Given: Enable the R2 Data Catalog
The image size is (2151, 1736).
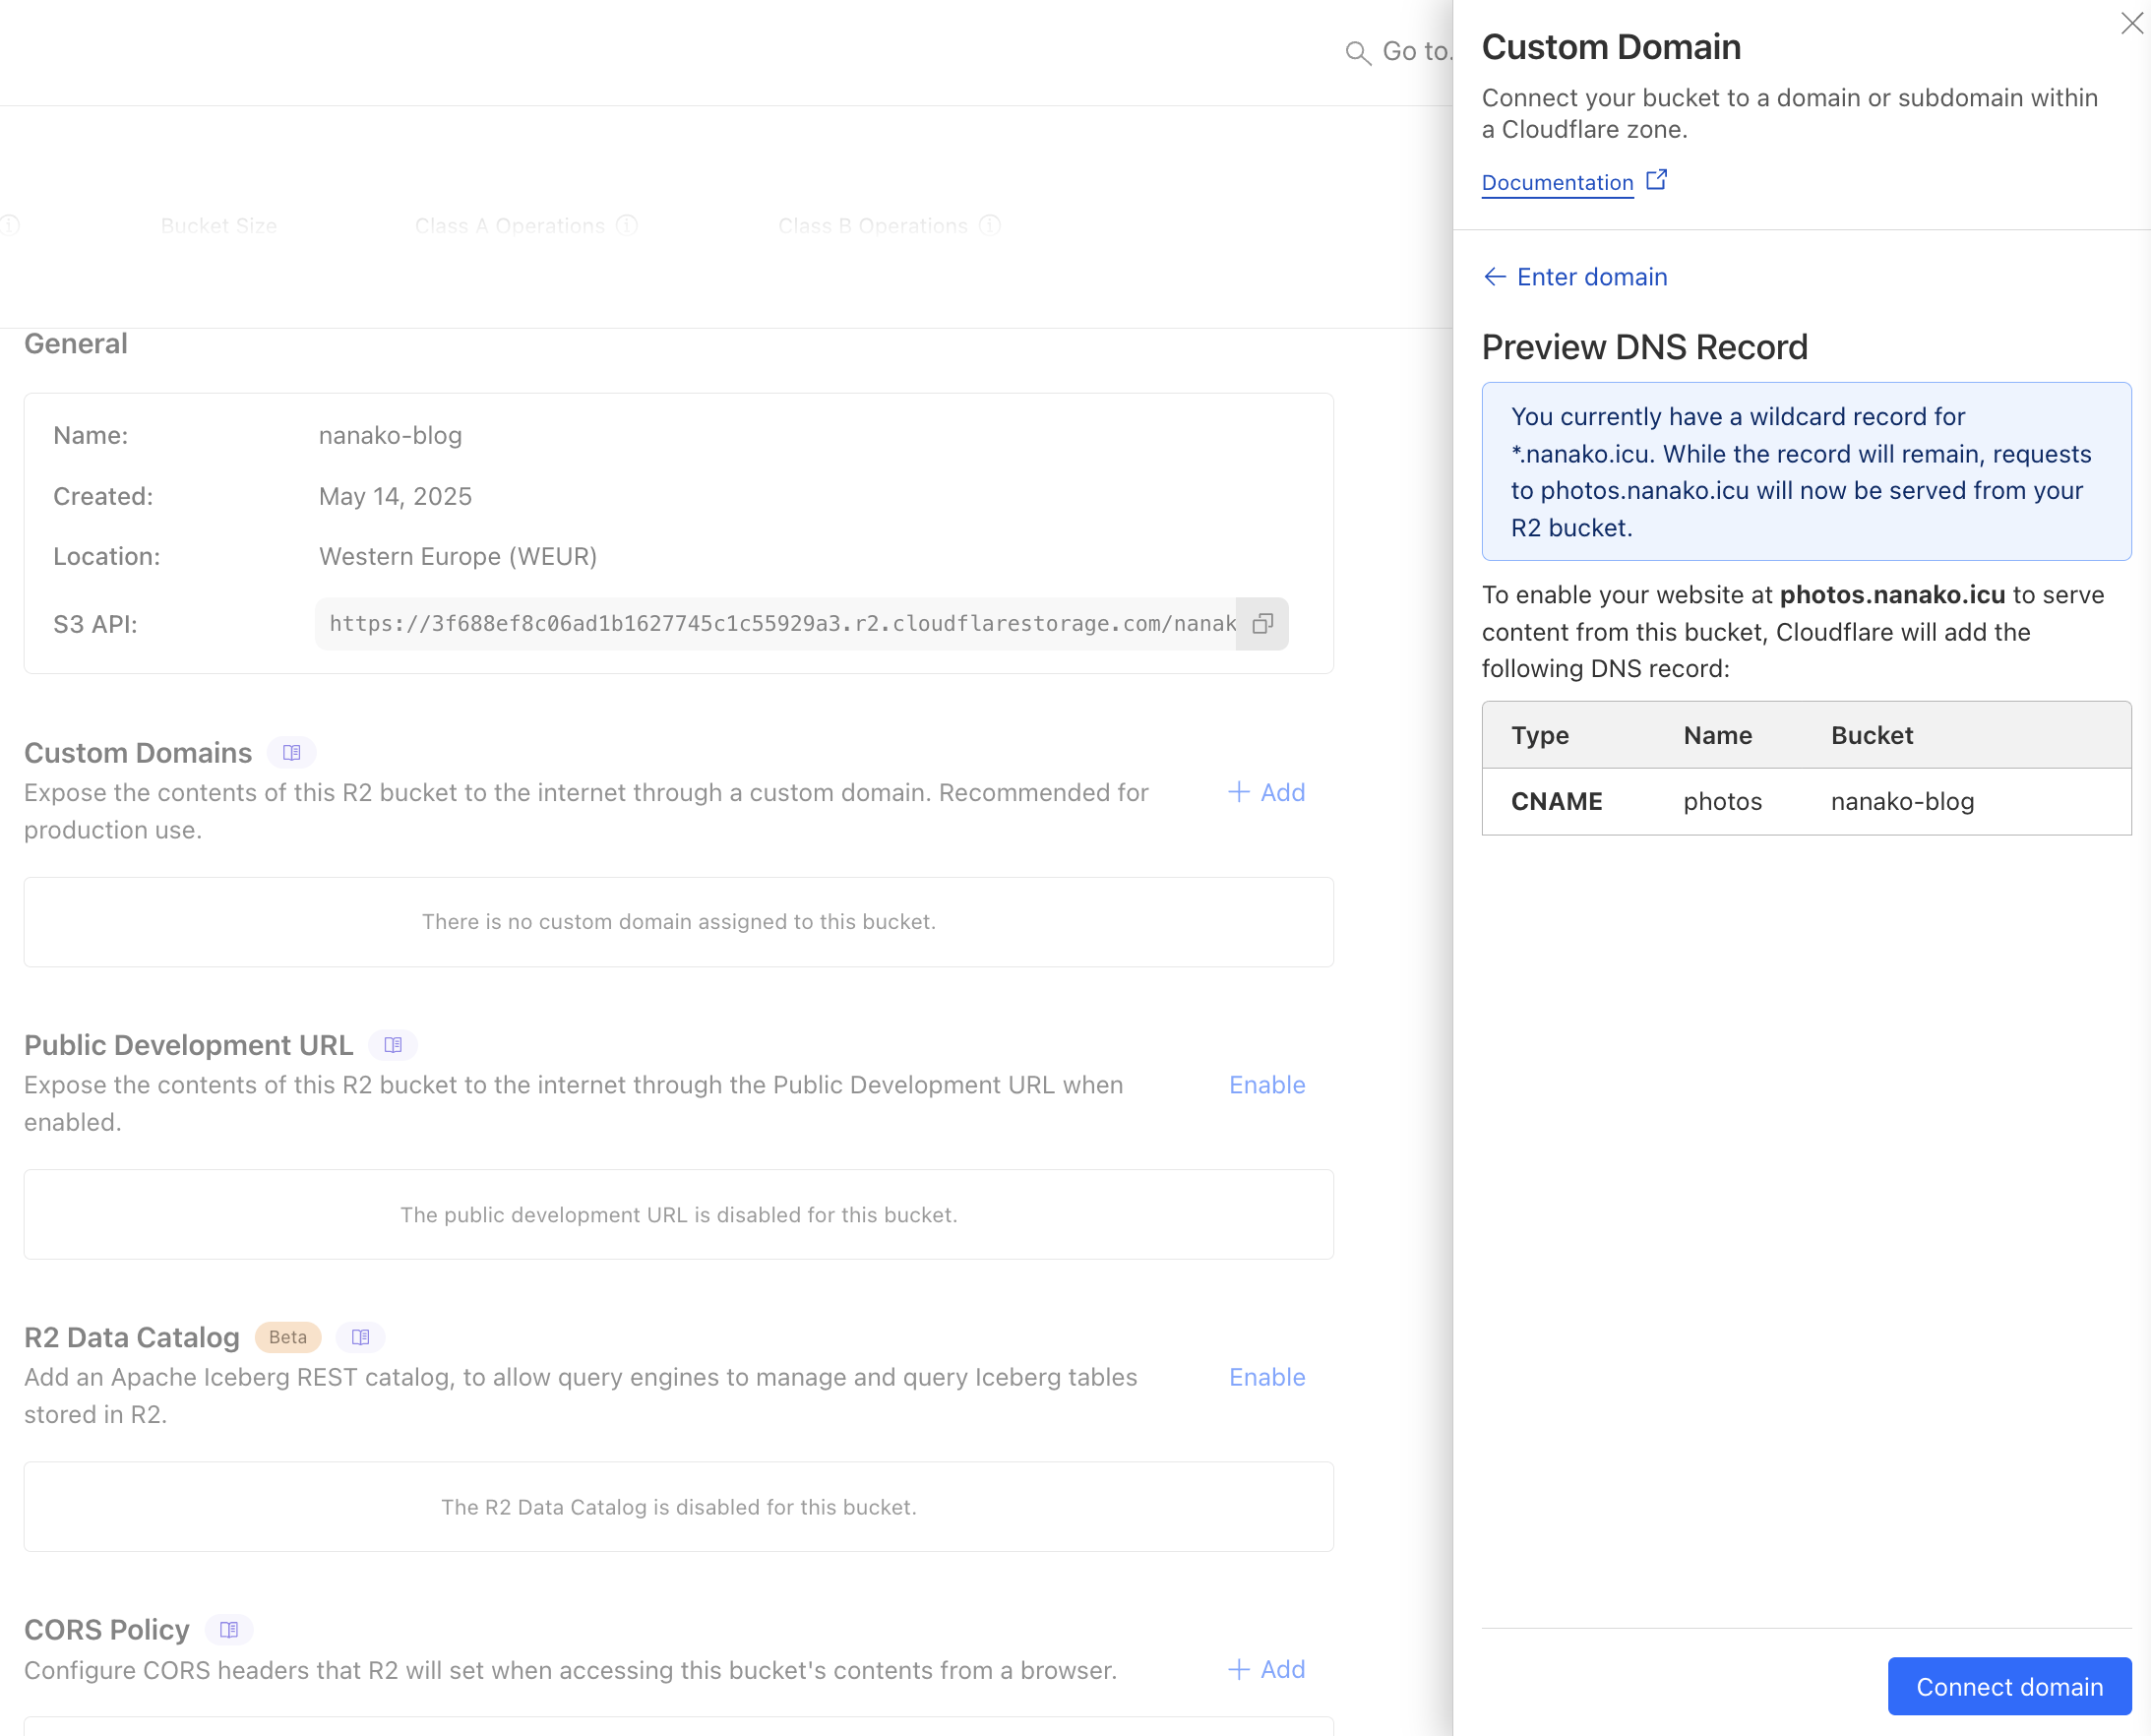Looking at the screenshot, I should pyautogui.click(x=1266, y=1377).
